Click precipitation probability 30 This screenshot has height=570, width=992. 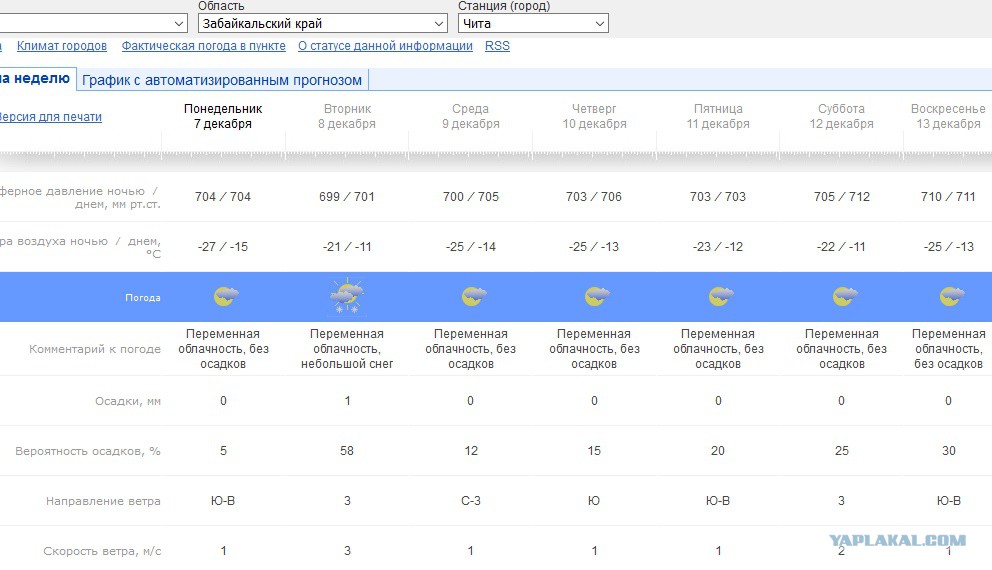[x=948, y=450]
